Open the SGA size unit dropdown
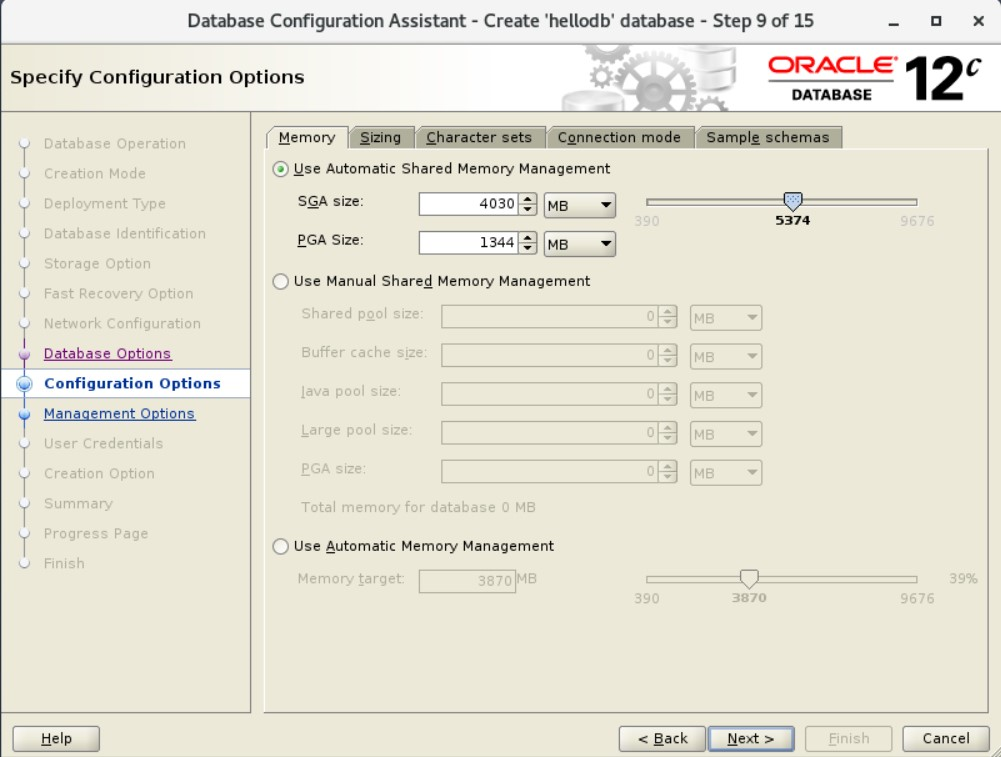Viewport: 1001px width, 757px height. [x=580, y=206]
